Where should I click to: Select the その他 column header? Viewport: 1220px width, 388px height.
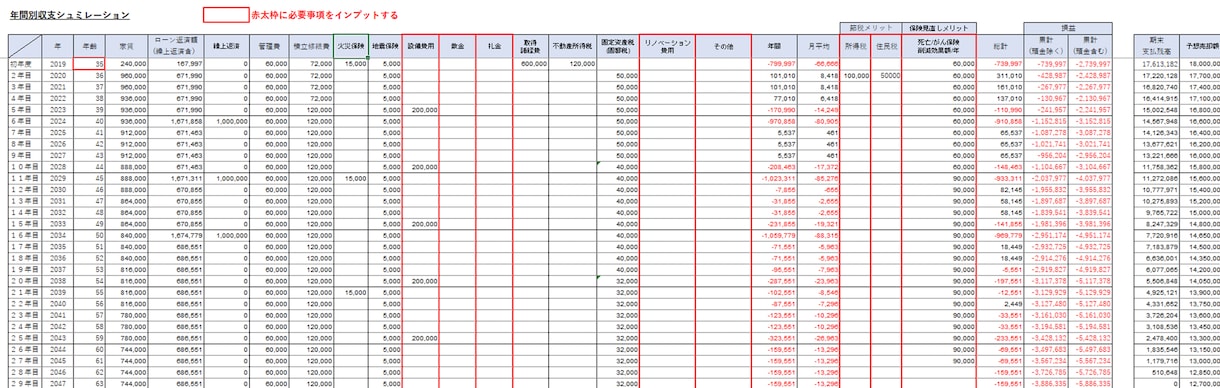point(723,46)
